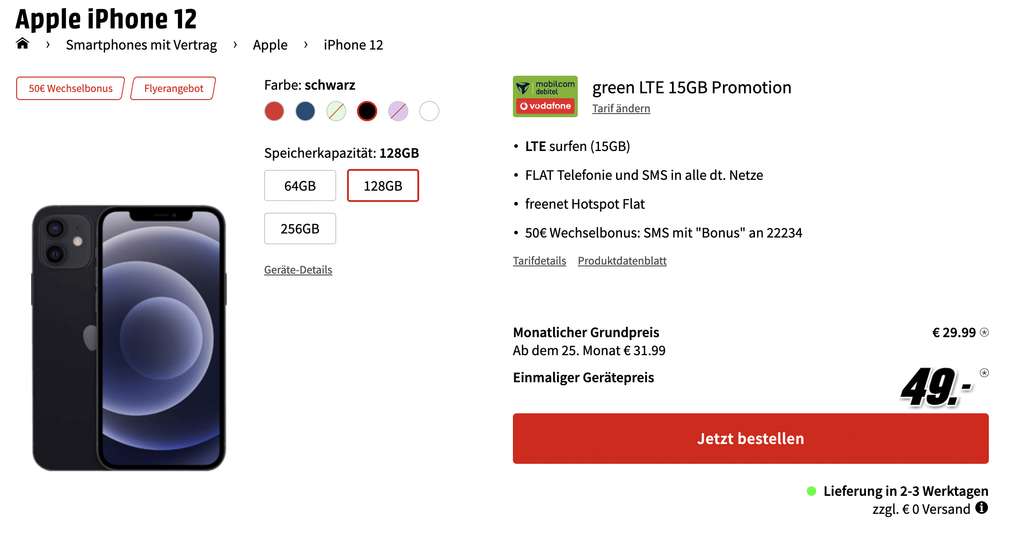Choose the 128GB storage option
1024x549 pixels.
383,186
